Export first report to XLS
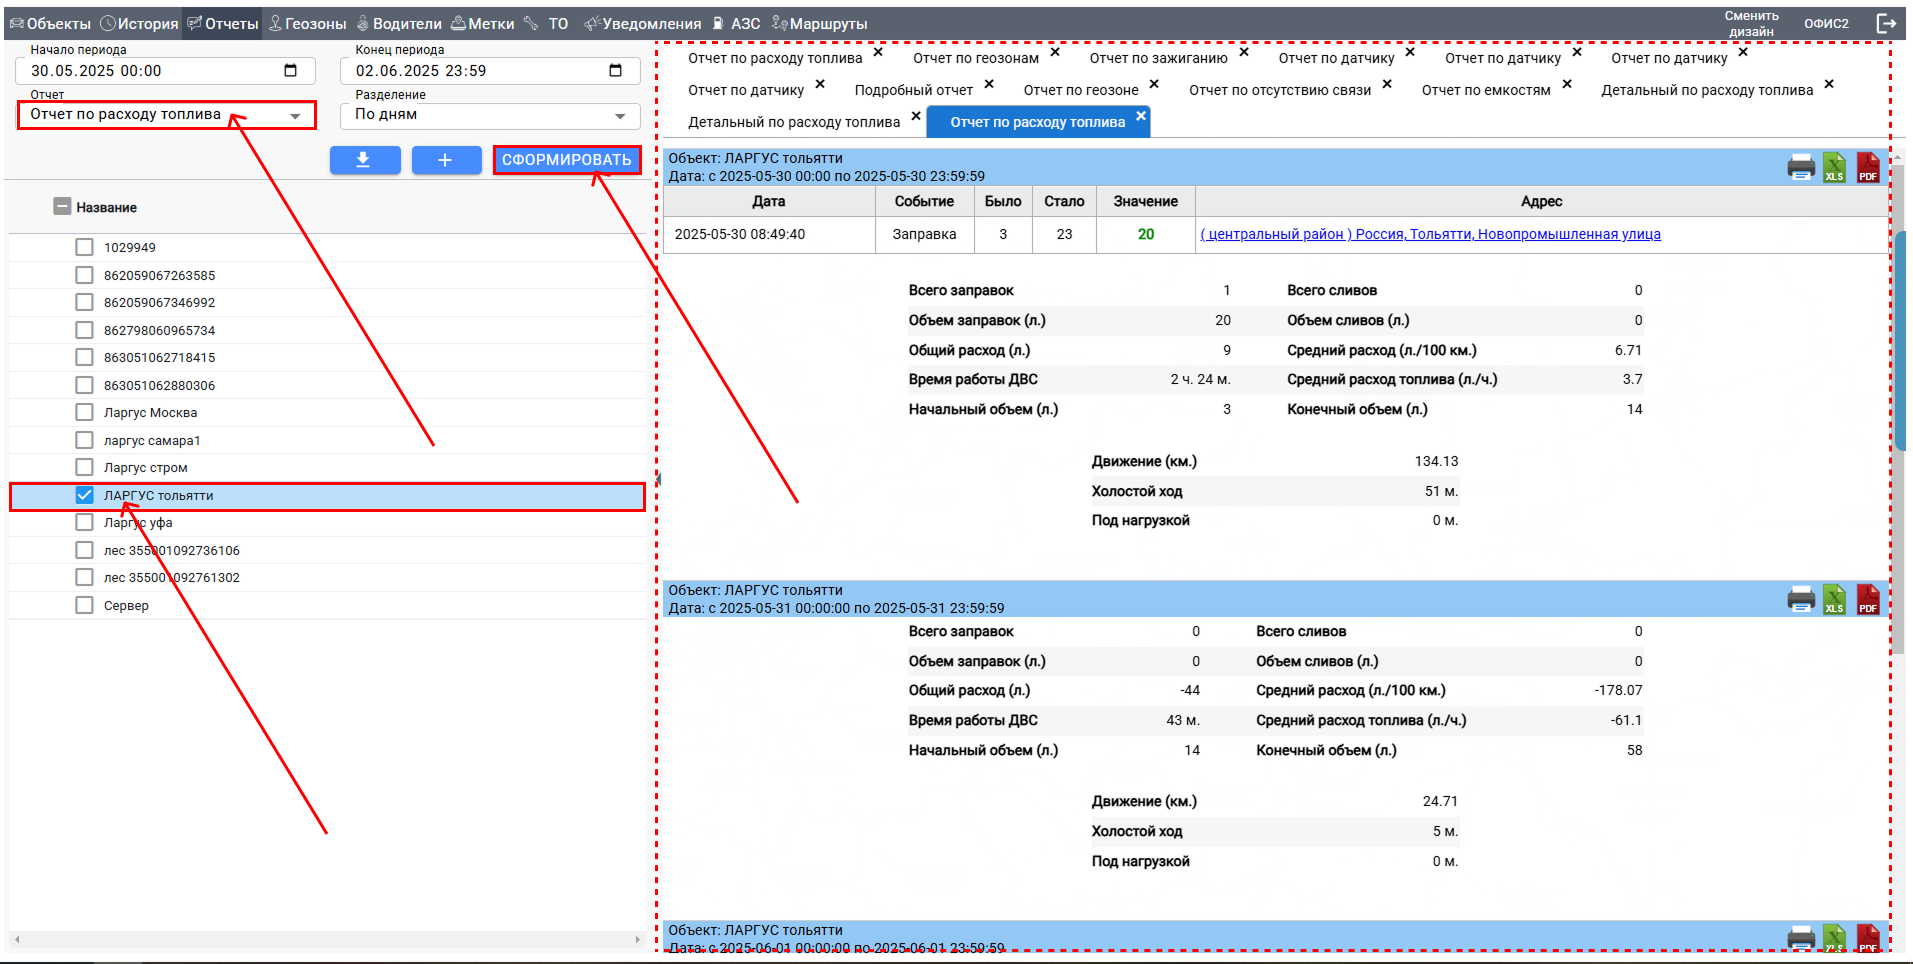1913x964 pixels. pos(1834,168)
